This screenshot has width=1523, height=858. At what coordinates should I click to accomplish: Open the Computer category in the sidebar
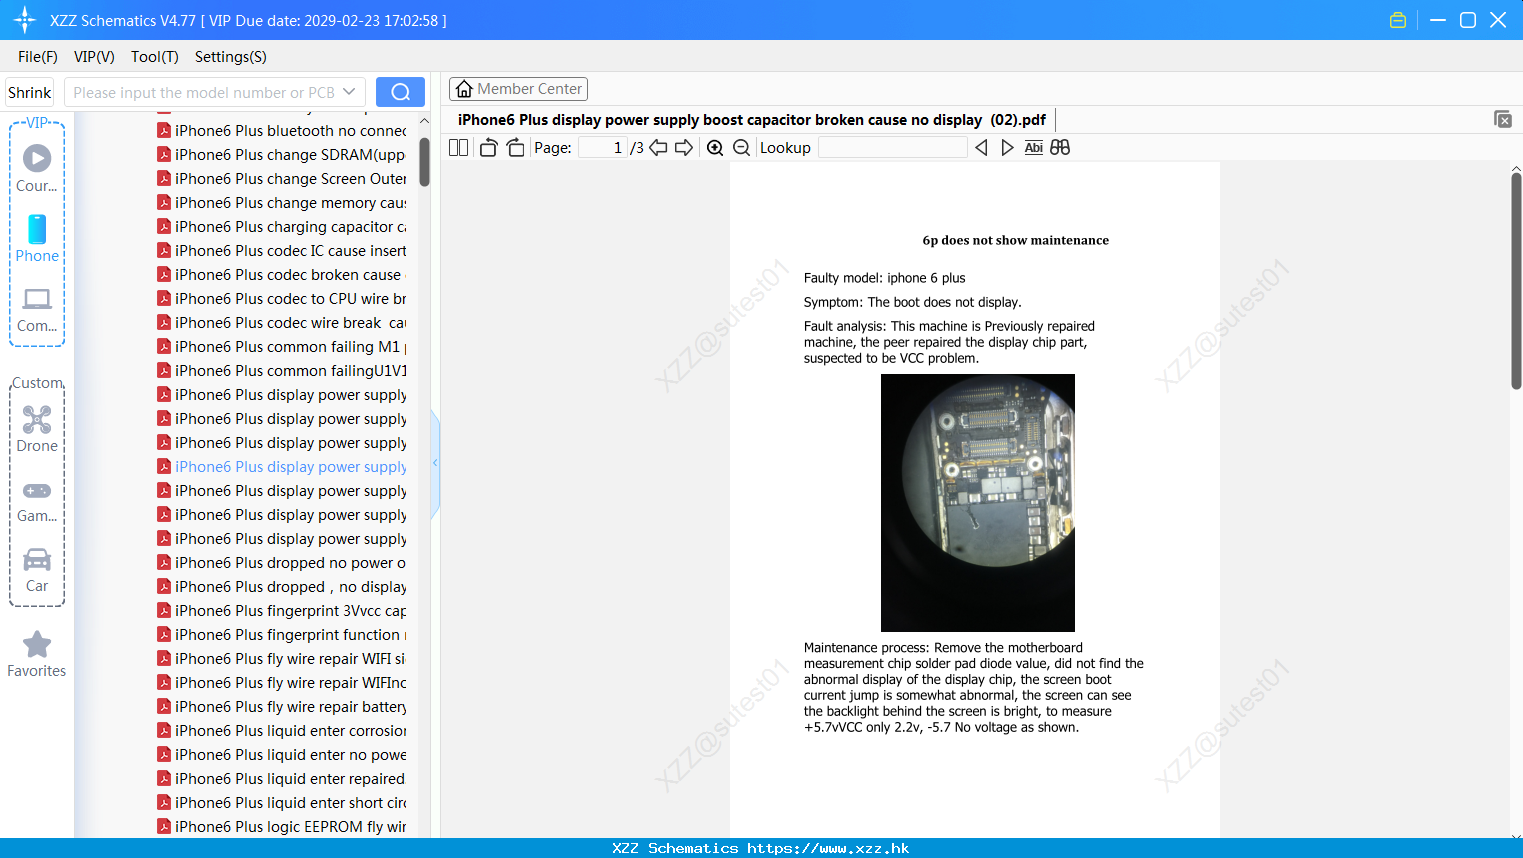[x=37, y=309]
